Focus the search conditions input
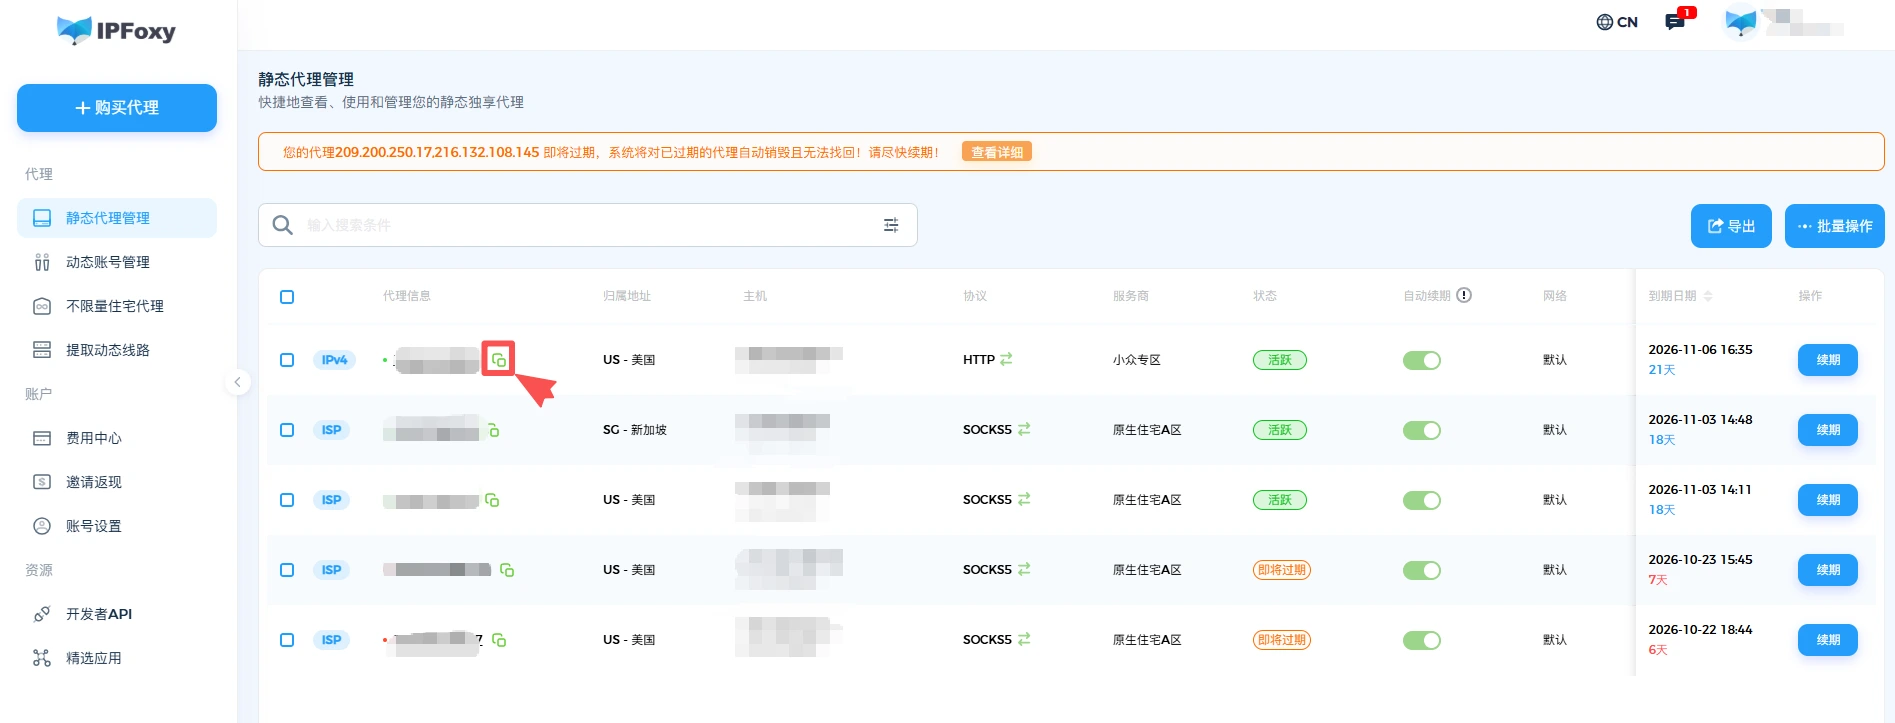 coord(588,225)
